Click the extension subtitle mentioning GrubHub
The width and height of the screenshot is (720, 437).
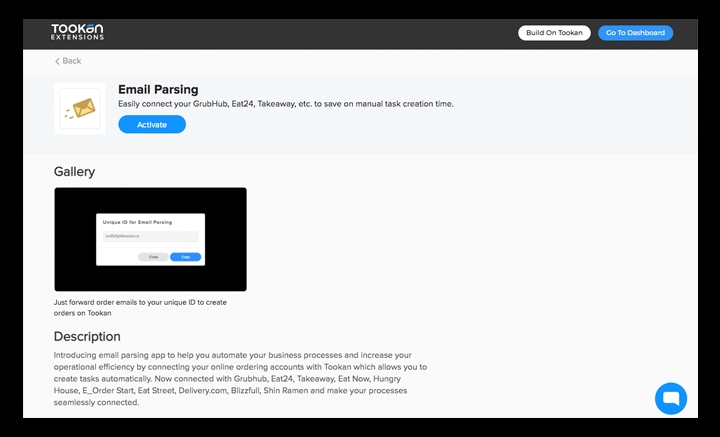(285, 104)
